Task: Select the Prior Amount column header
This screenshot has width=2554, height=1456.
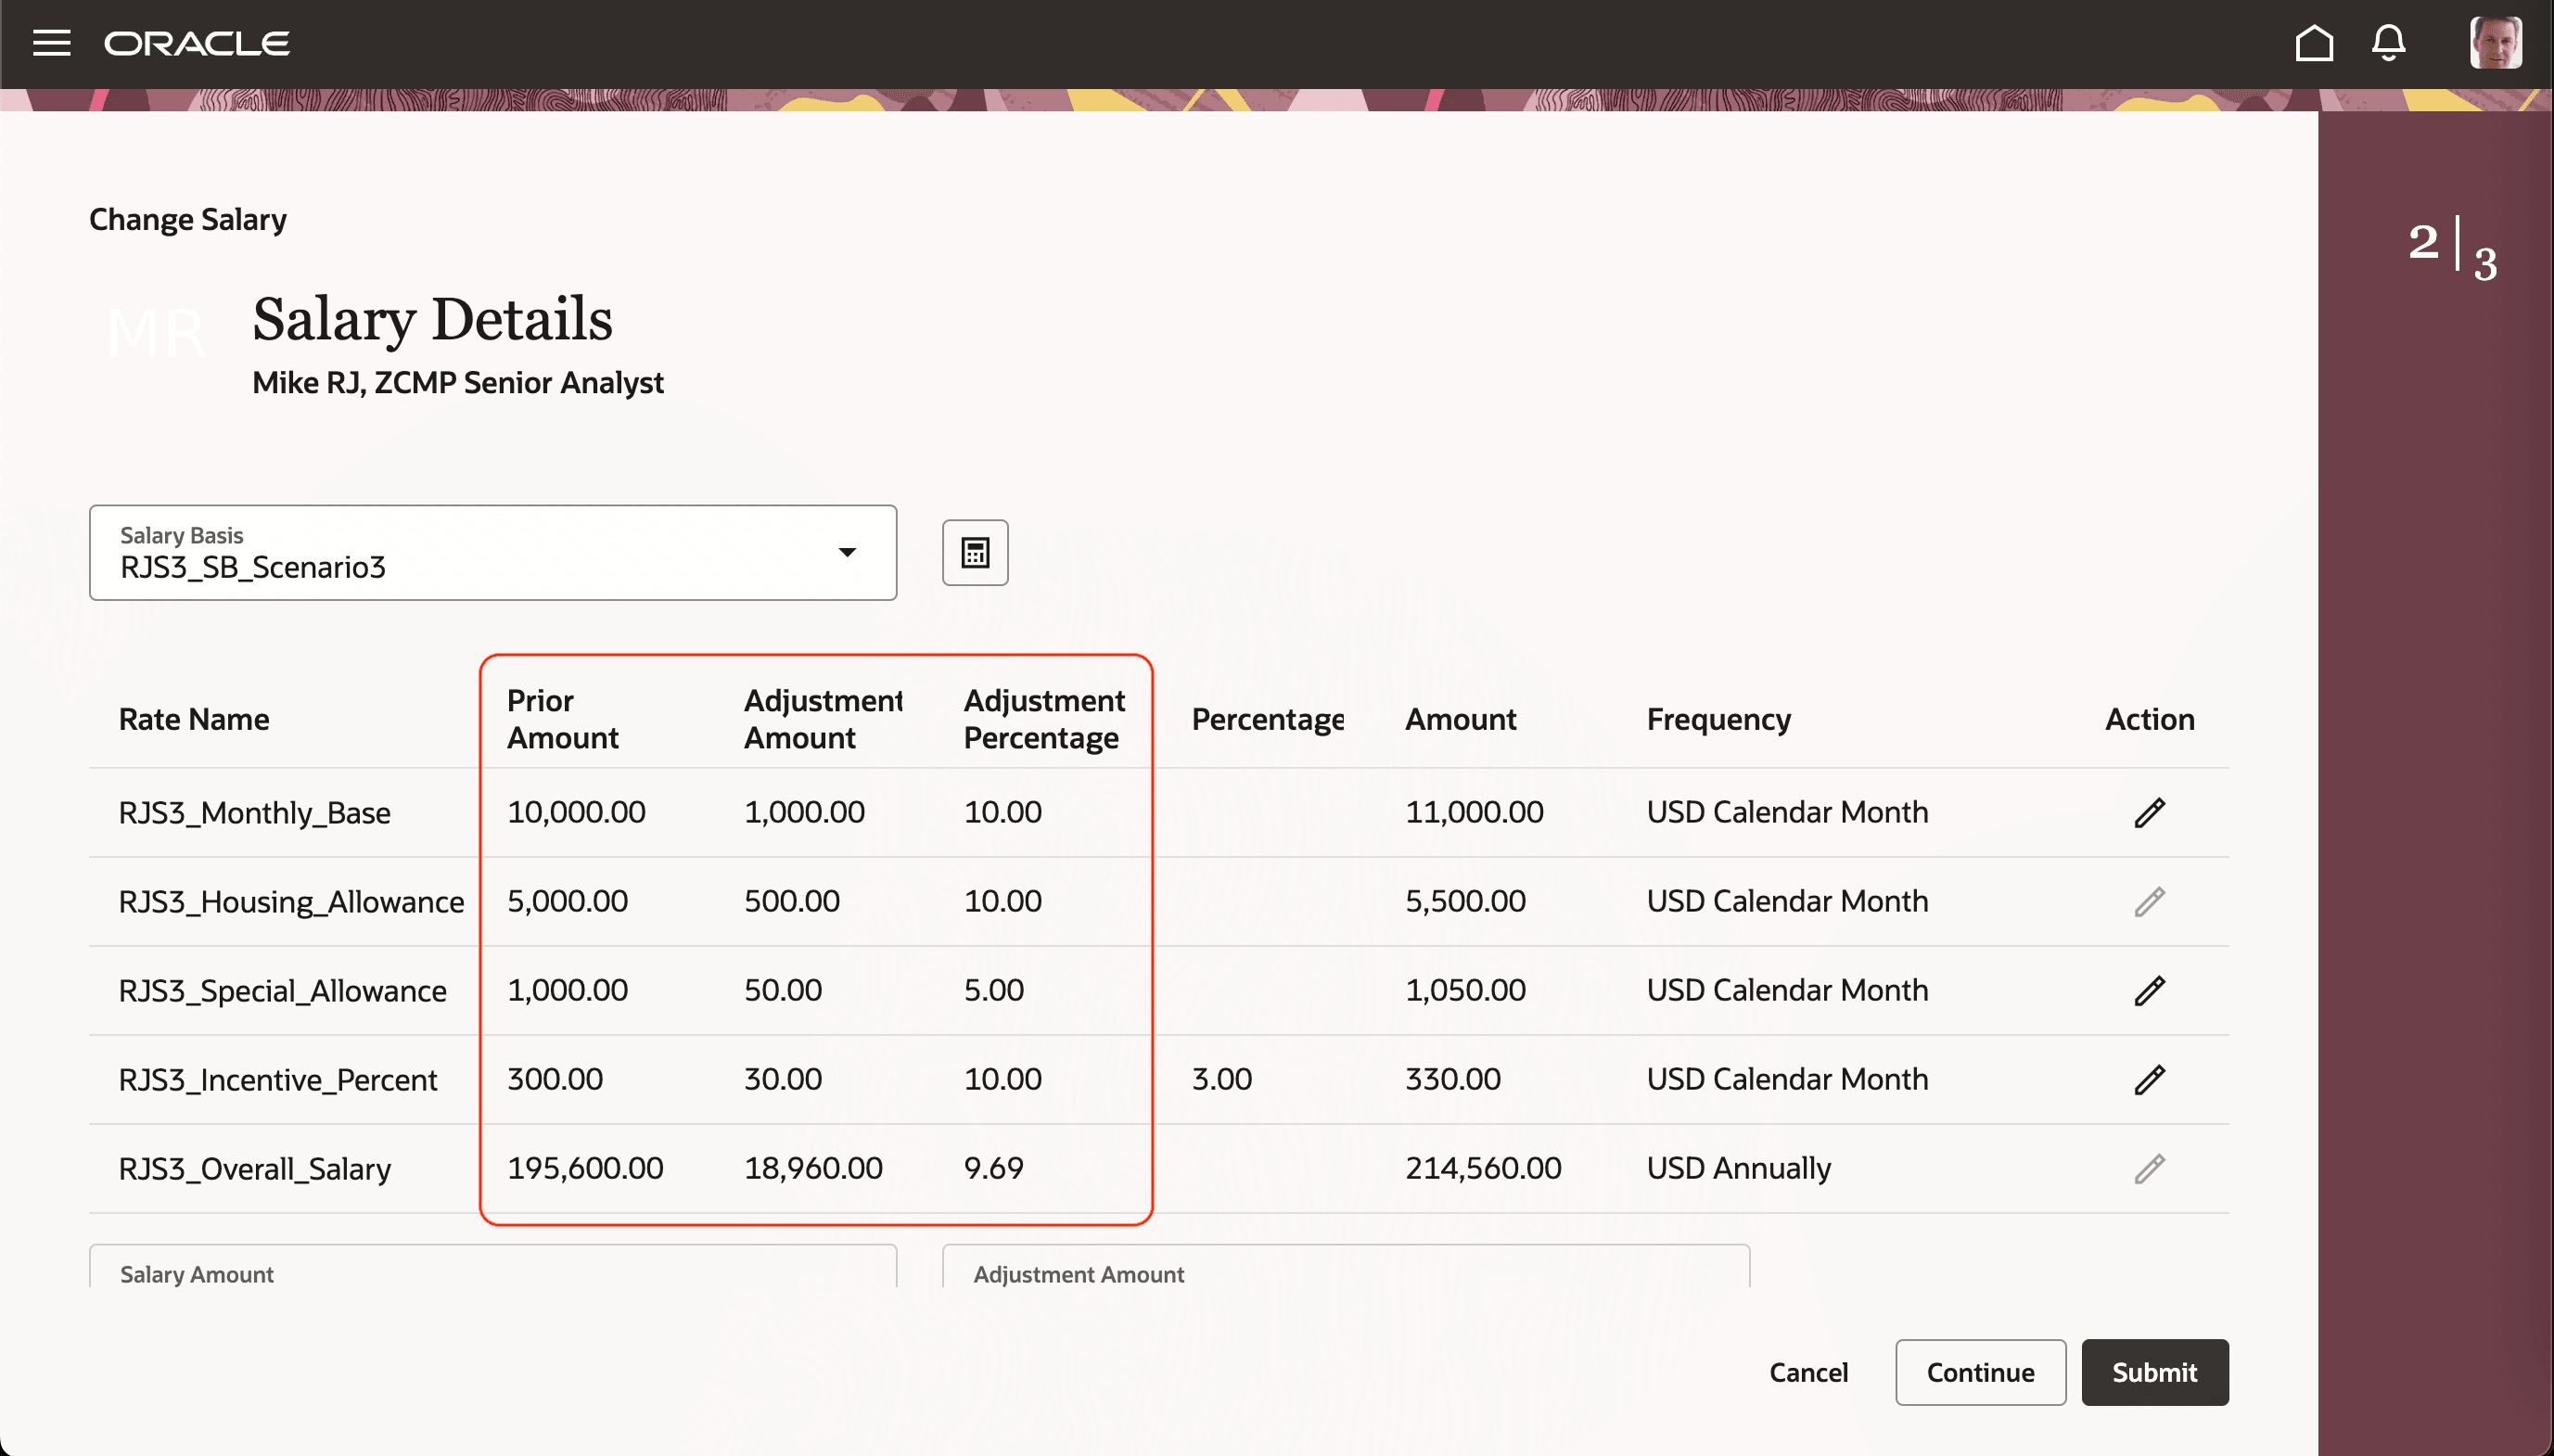Action: pyautogui.click(x=562, y=718)
